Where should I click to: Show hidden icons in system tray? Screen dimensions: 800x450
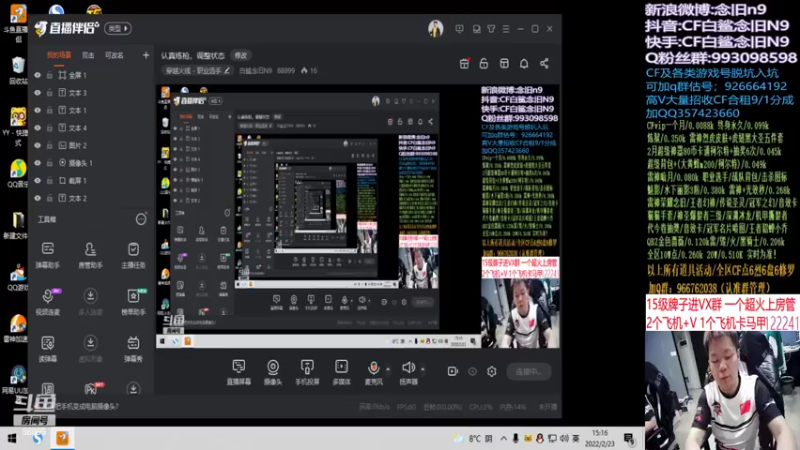pos(504,438)
